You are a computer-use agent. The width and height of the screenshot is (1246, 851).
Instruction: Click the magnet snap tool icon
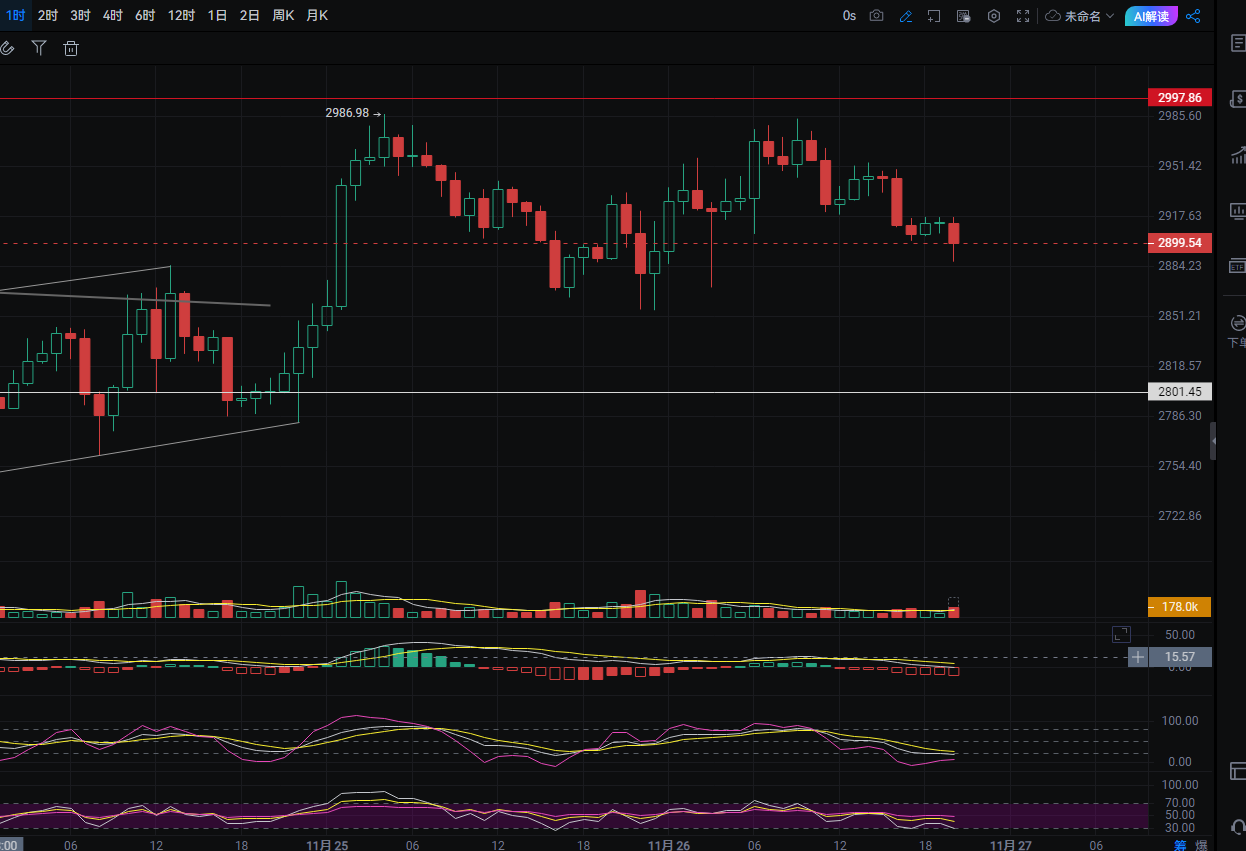(x=7, y=48)
